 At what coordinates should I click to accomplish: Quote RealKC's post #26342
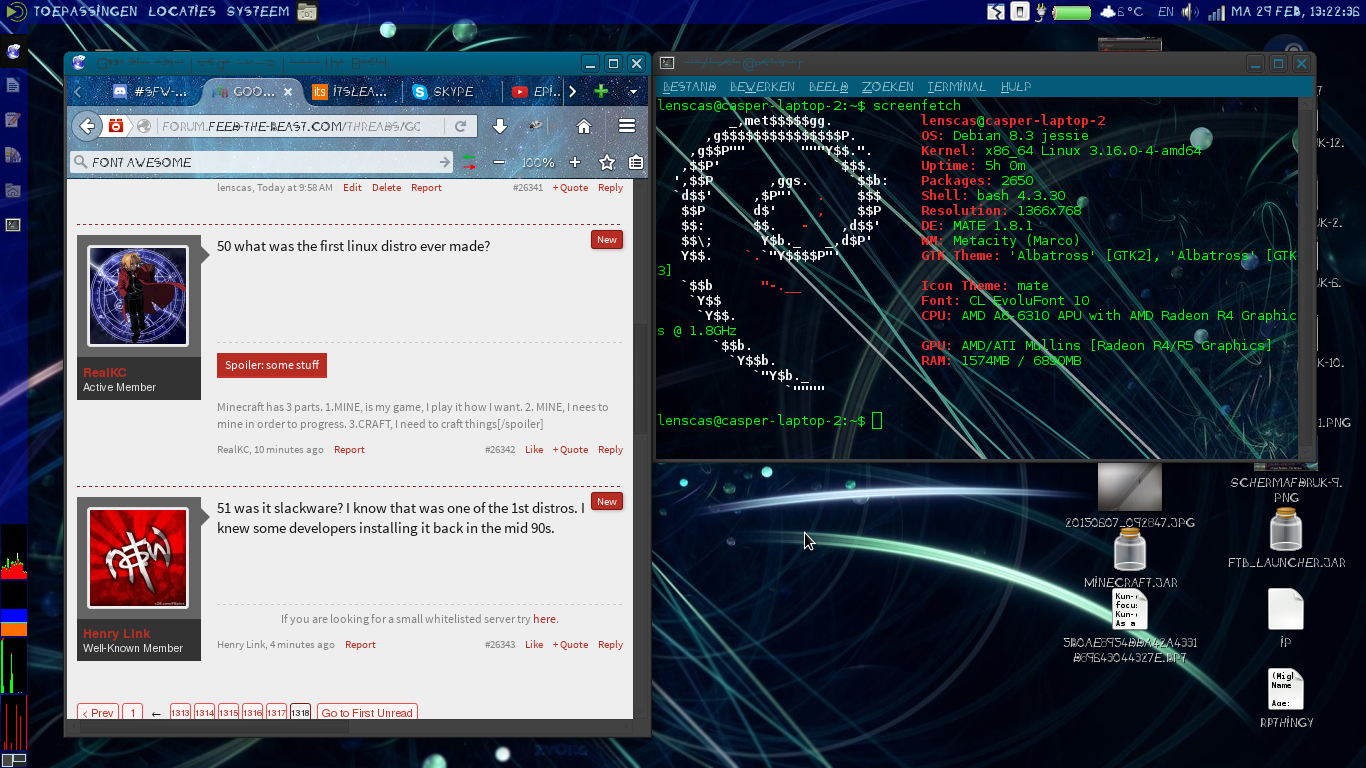tap(570, 449)
